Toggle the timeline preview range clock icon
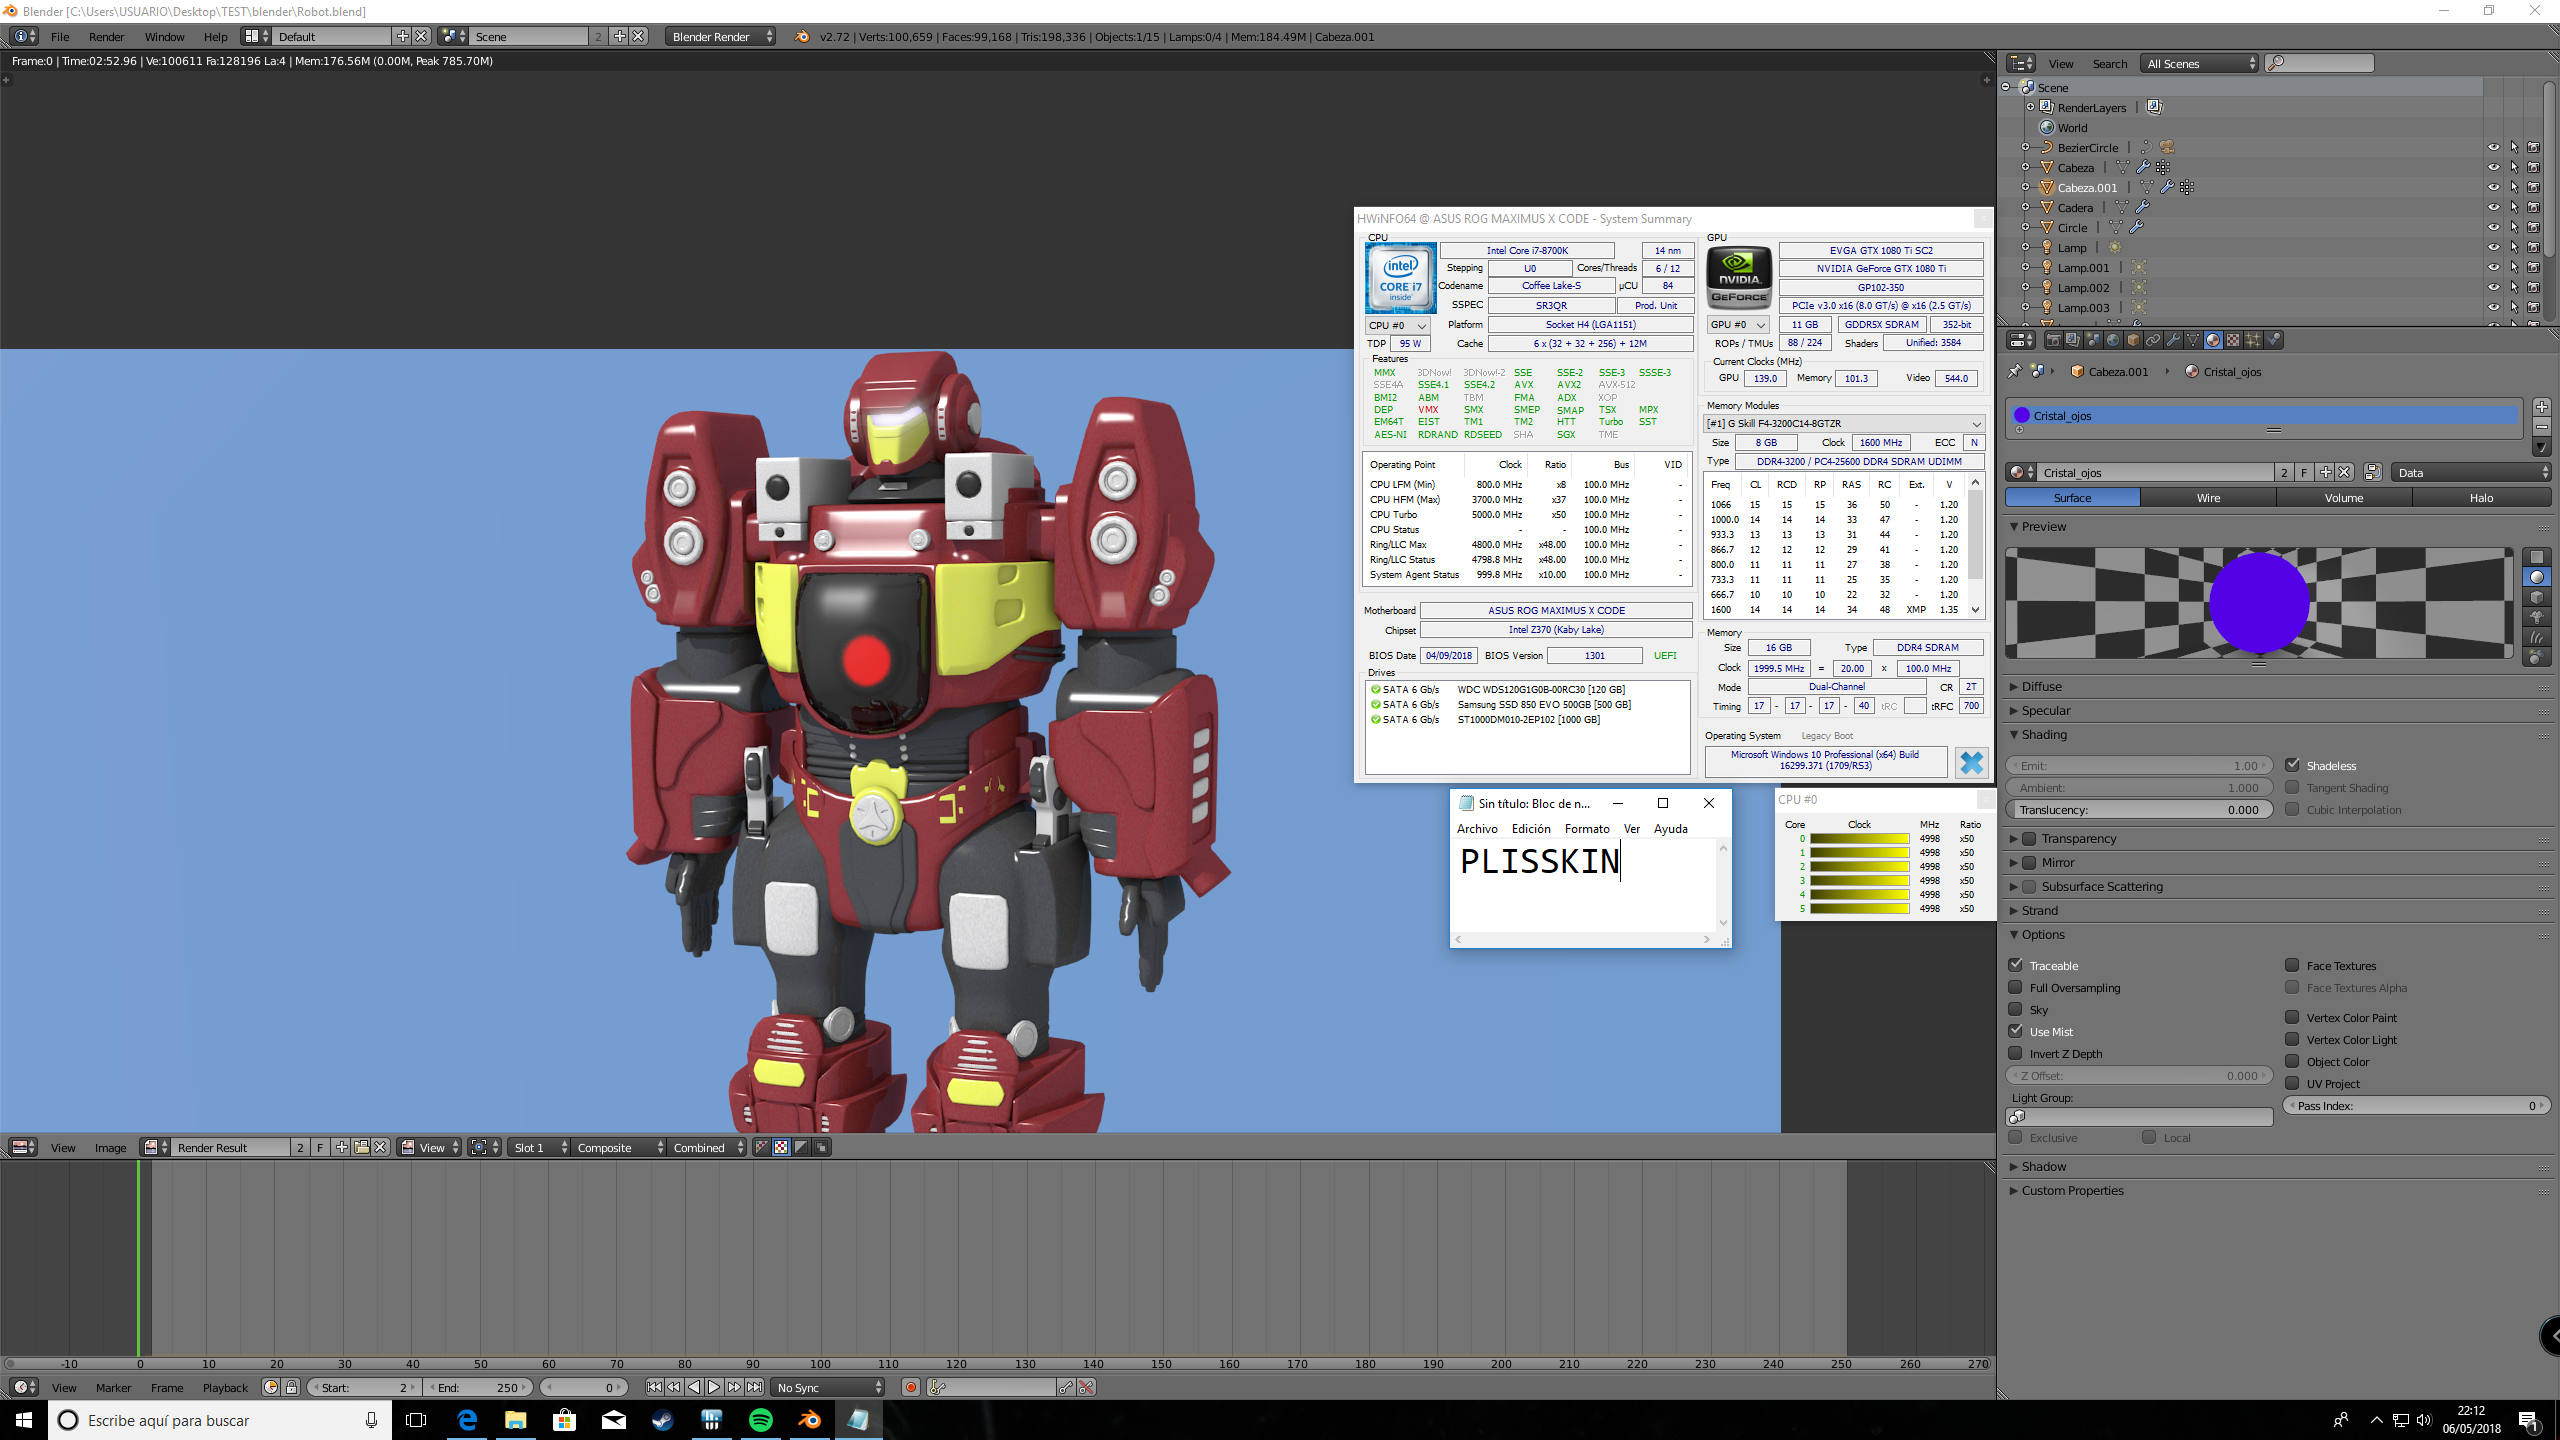 tap(270, 1387)
